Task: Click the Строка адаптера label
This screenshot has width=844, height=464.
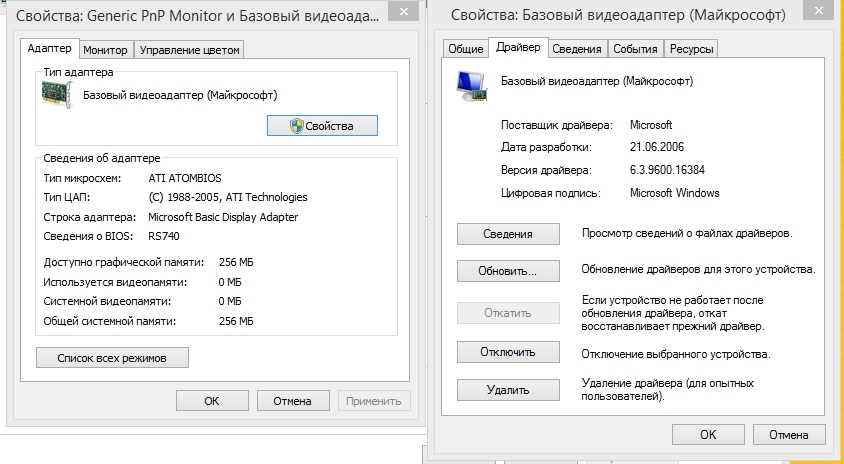Action: pyautogui.click(x=89, y=217)
